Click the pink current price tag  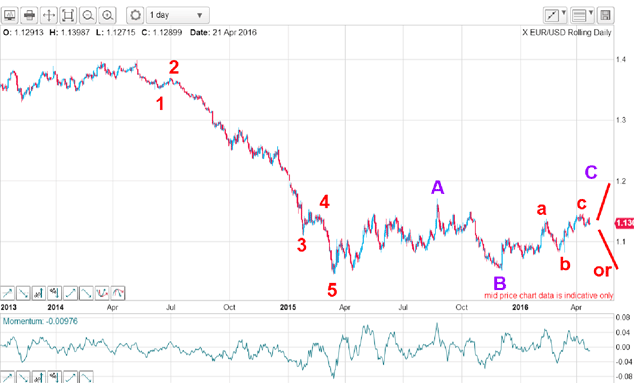[624, 223]
